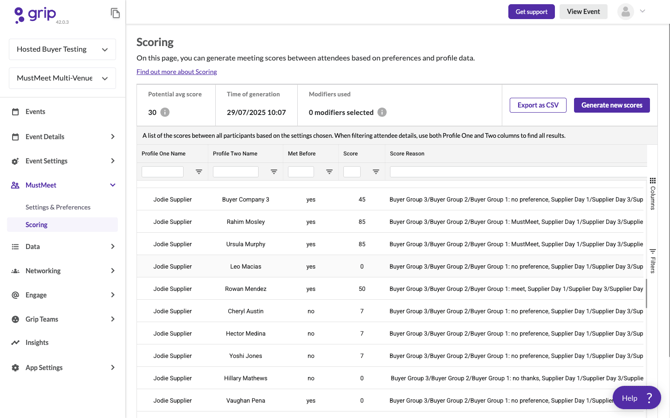
Task: Click the Engage at-sign icon
Action: pos(15,295)
